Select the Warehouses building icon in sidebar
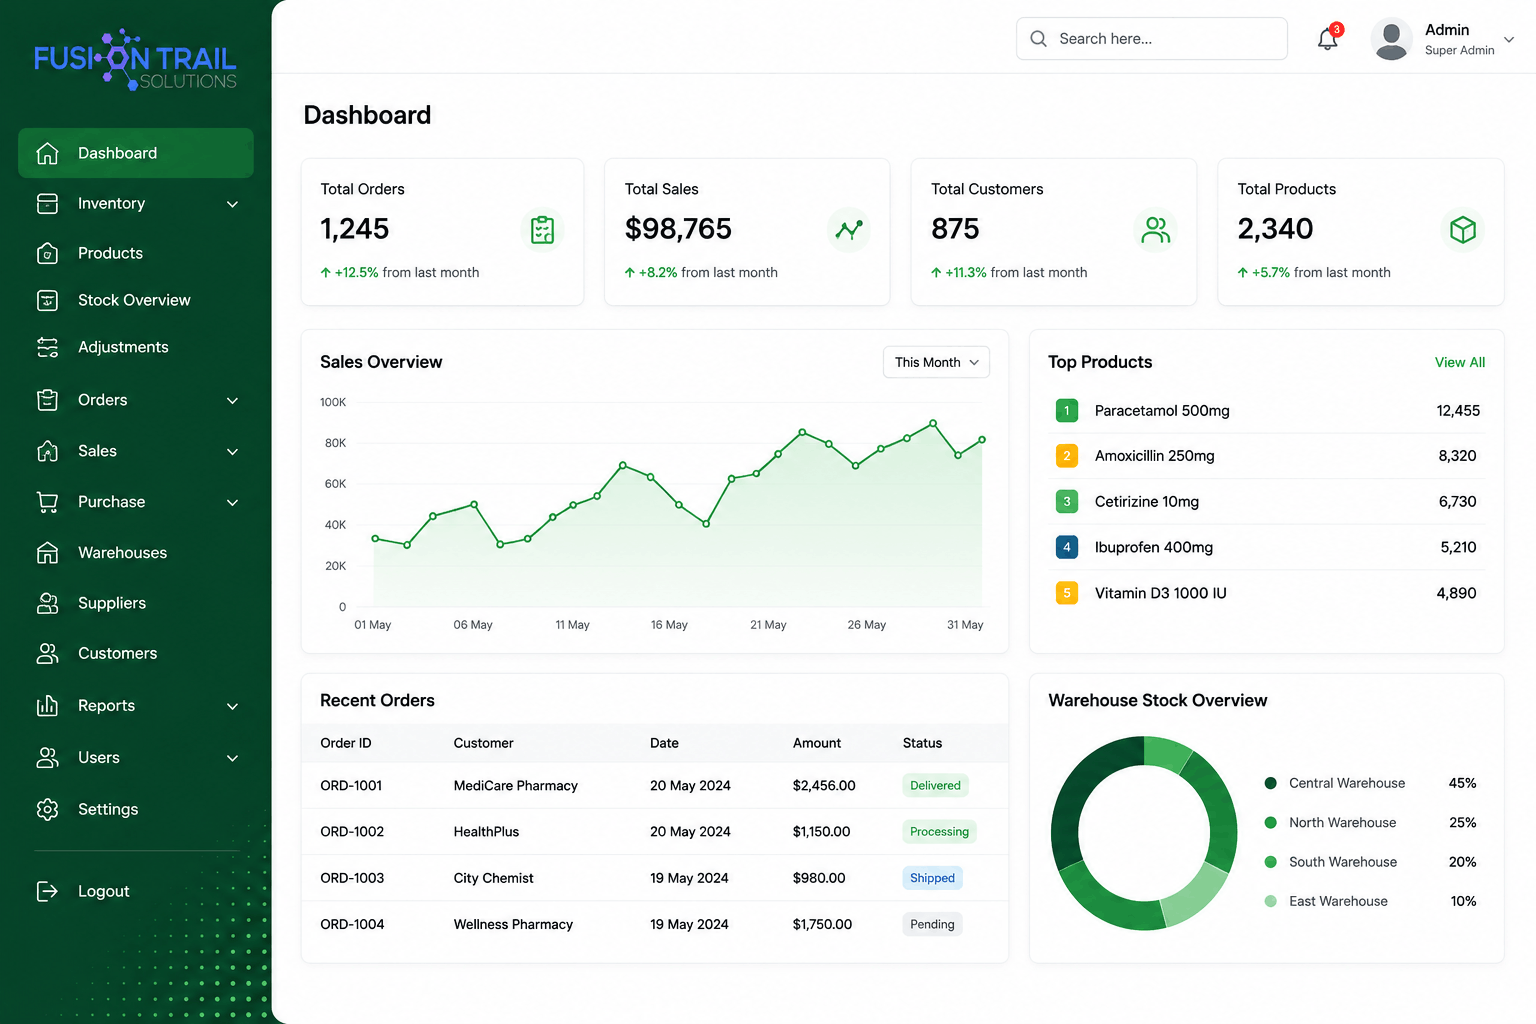This screenshot has height=1024, width=1536. 47,553
